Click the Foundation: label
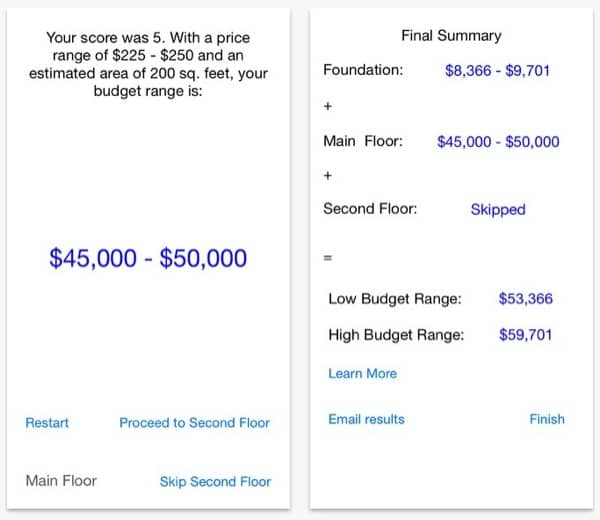Image resolution: width=600 pixels, height=520 pixels. point(363,71)
